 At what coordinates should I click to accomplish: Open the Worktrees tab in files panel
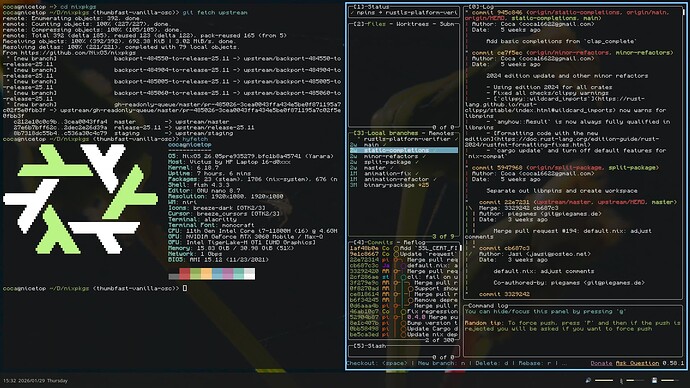click(414, 24)
